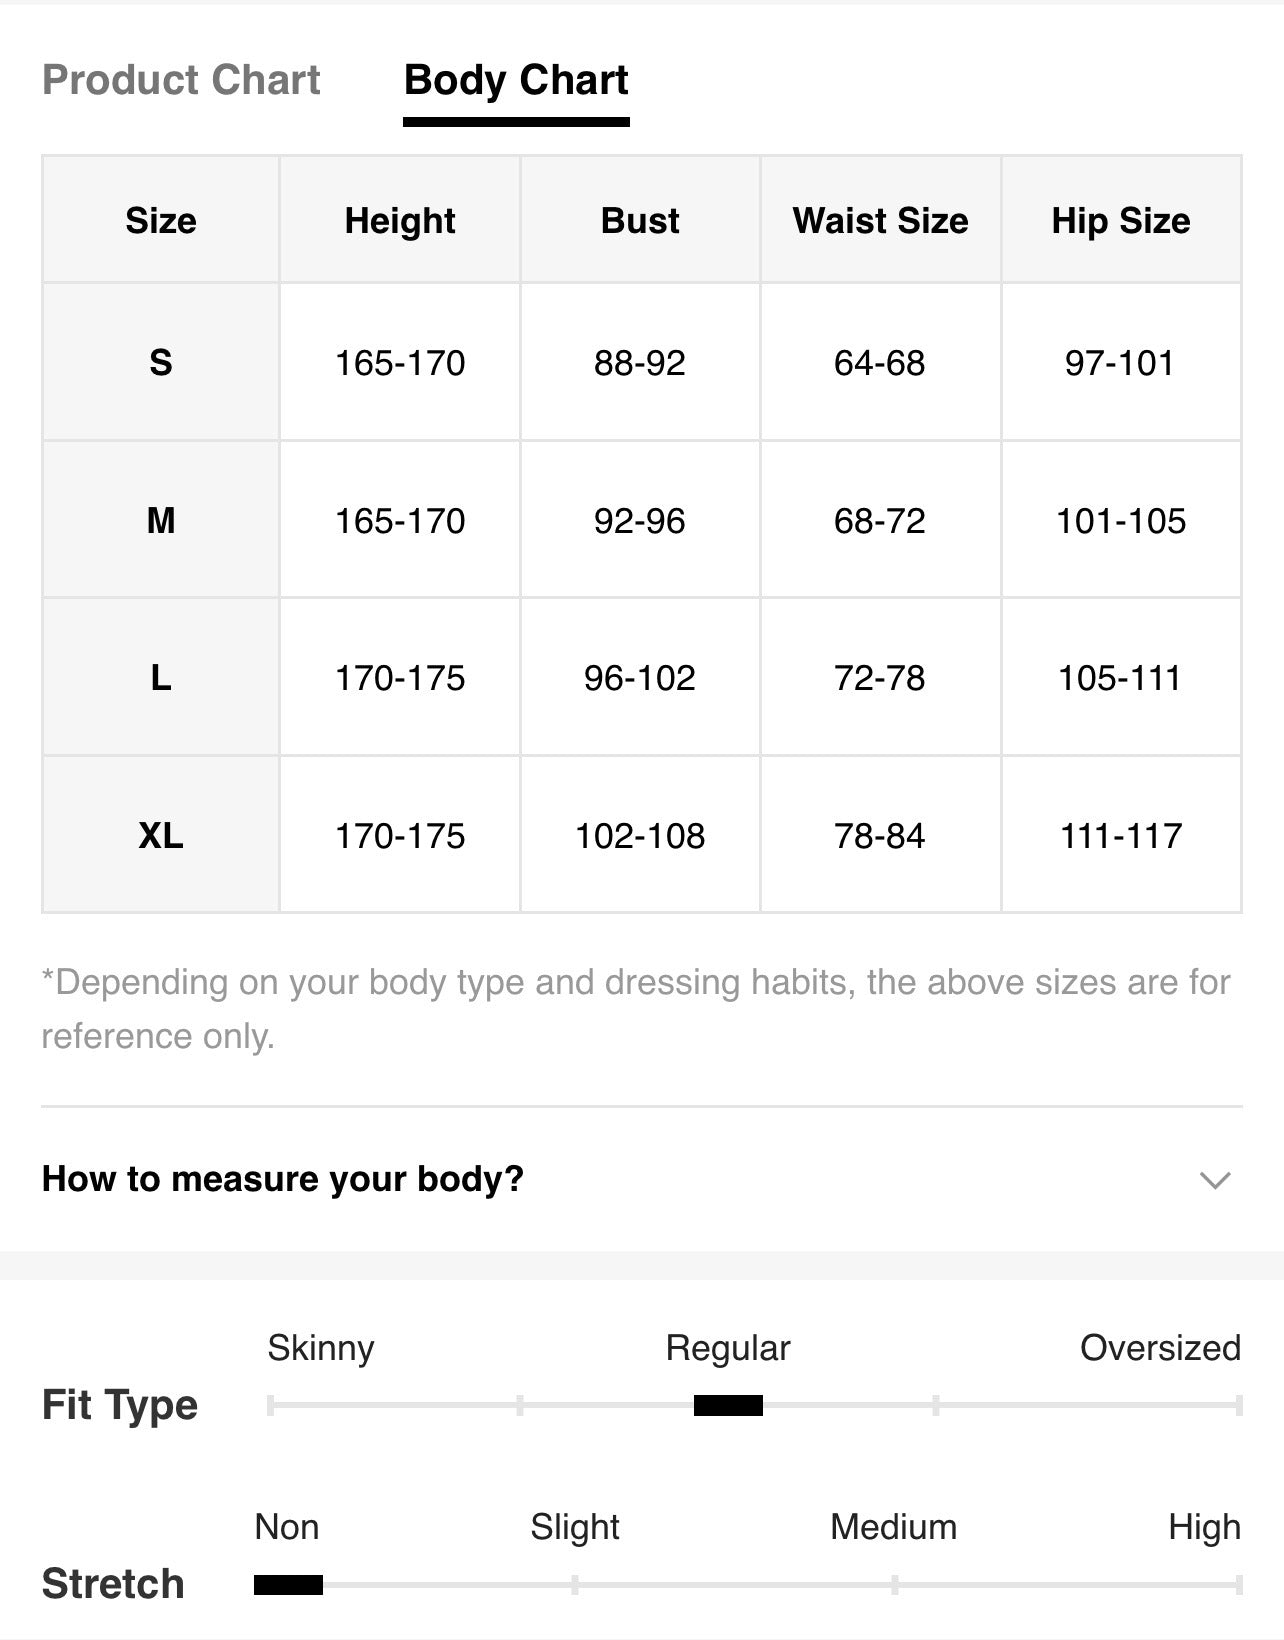Select the L size row label

[161, 678]
